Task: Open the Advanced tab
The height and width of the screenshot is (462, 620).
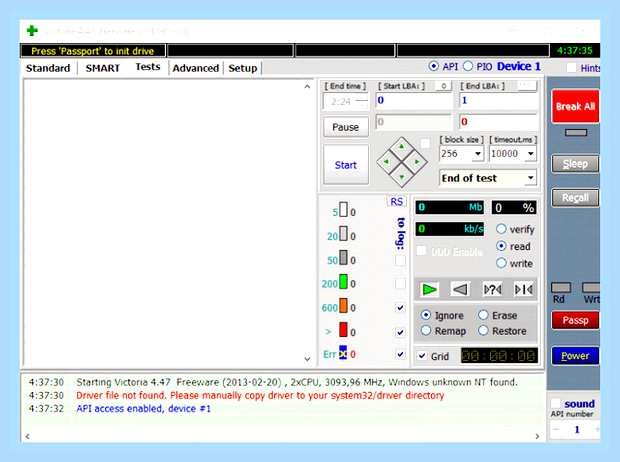Action: [x=196, y=68]
